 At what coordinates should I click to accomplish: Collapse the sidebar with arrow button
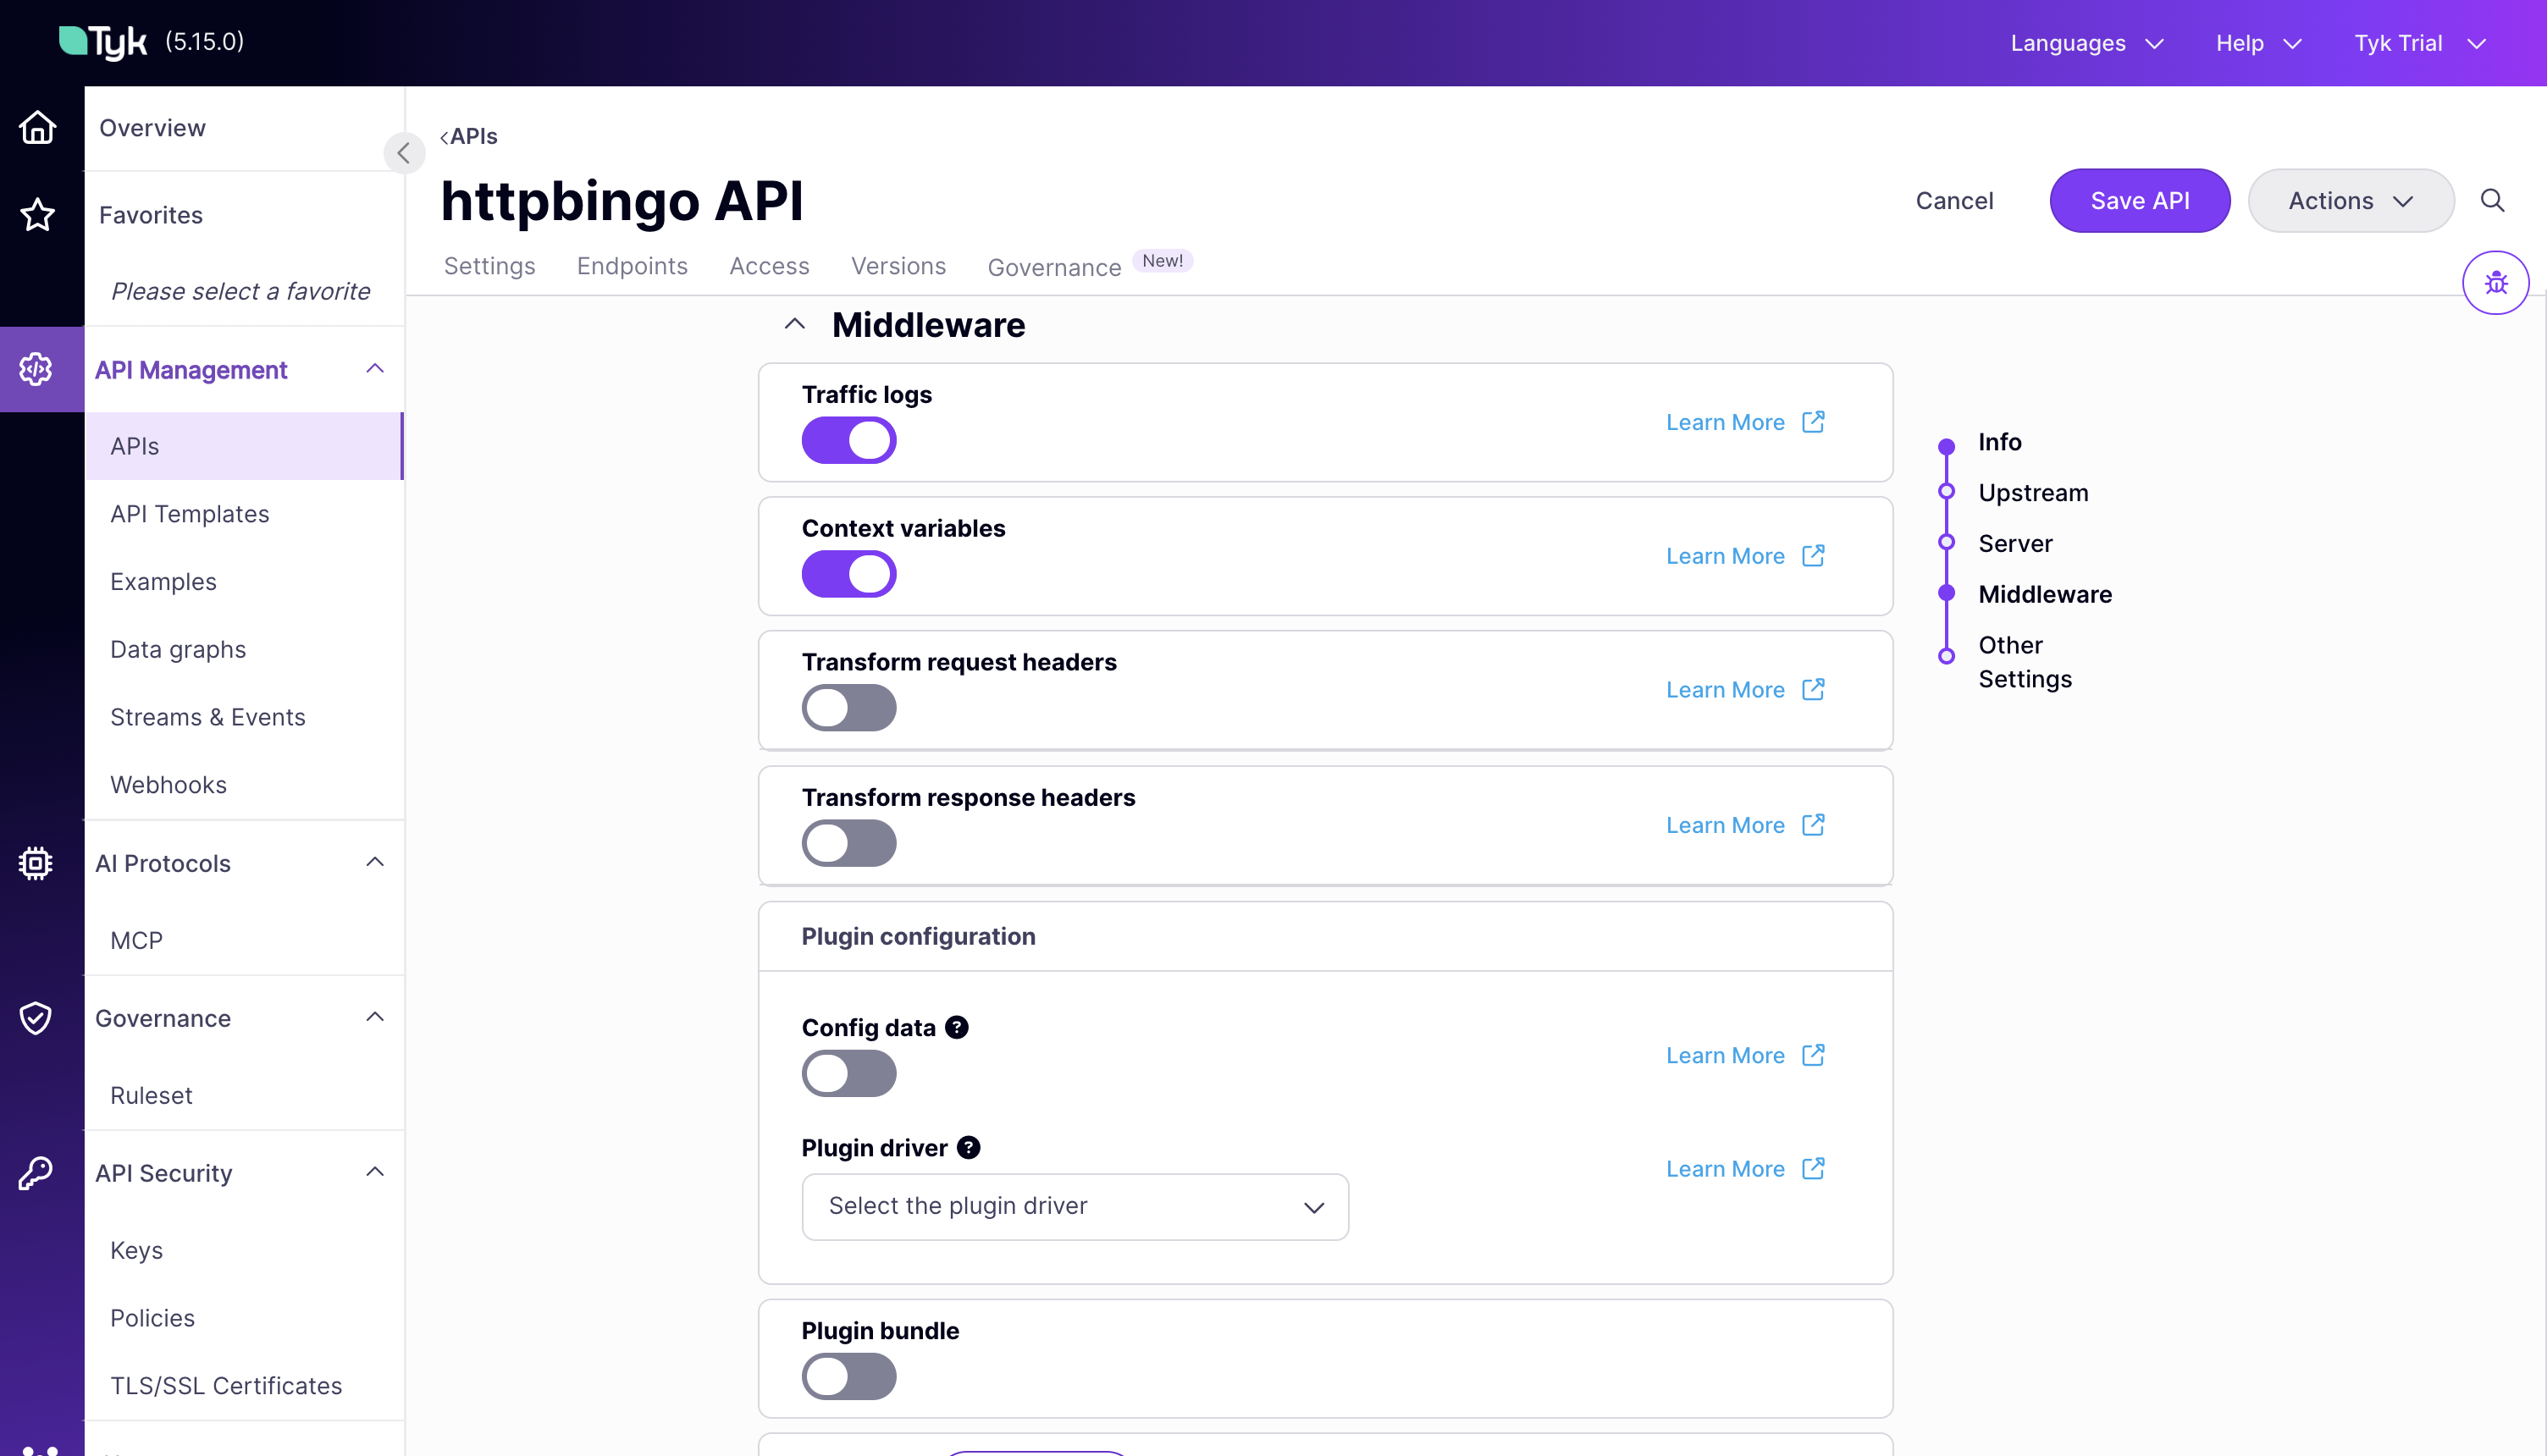click(404, 152)
